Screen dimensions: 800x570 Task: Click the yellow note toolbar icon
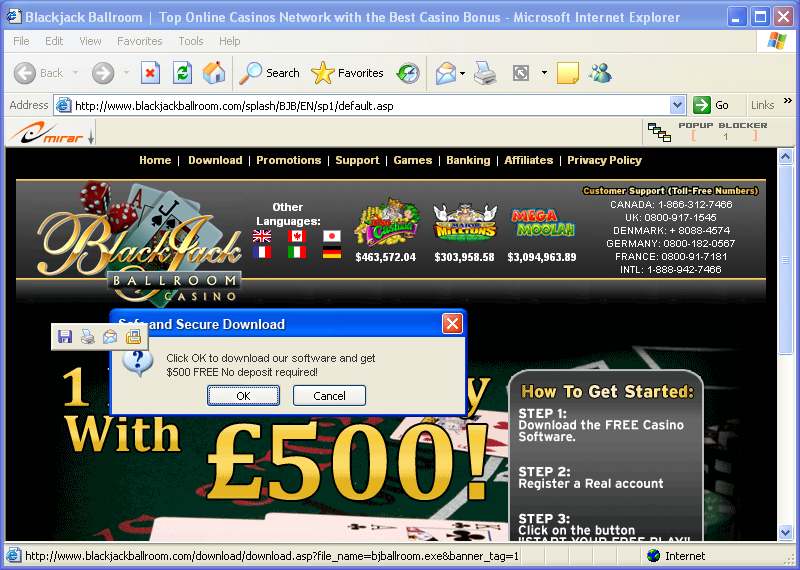[567, 73]
